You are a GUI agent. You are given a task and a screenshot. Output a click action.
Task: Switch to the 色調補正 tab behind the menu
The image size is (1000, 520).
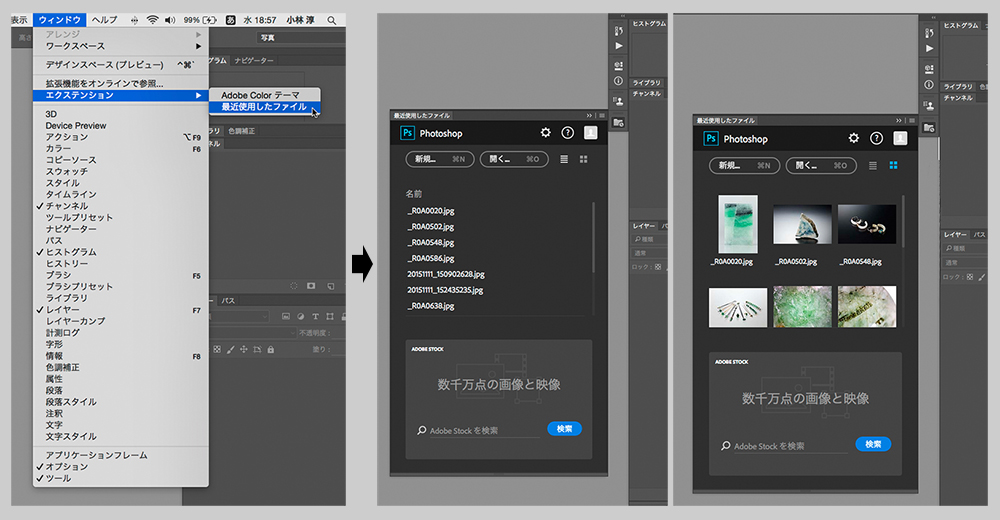(x=242, y=131)
